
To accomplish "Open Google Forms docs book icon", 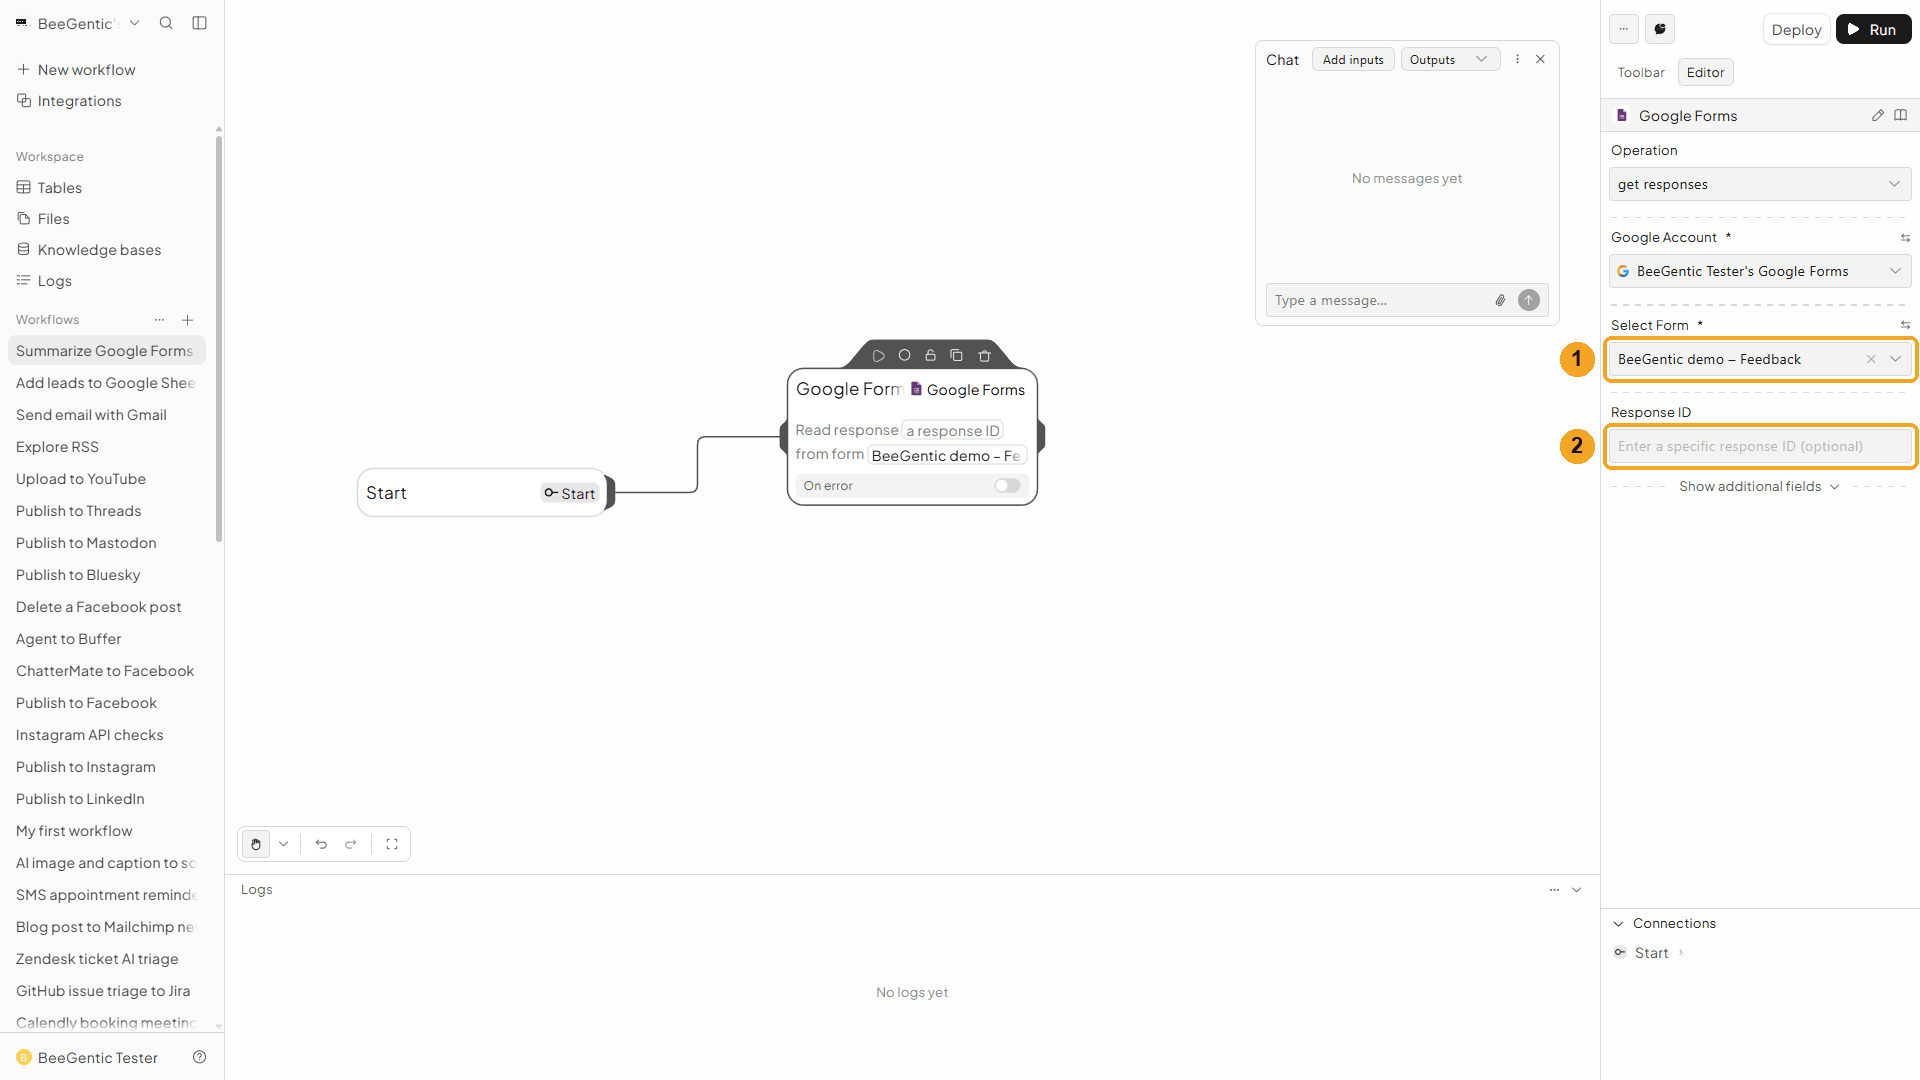I will (x=1901, y=115).
